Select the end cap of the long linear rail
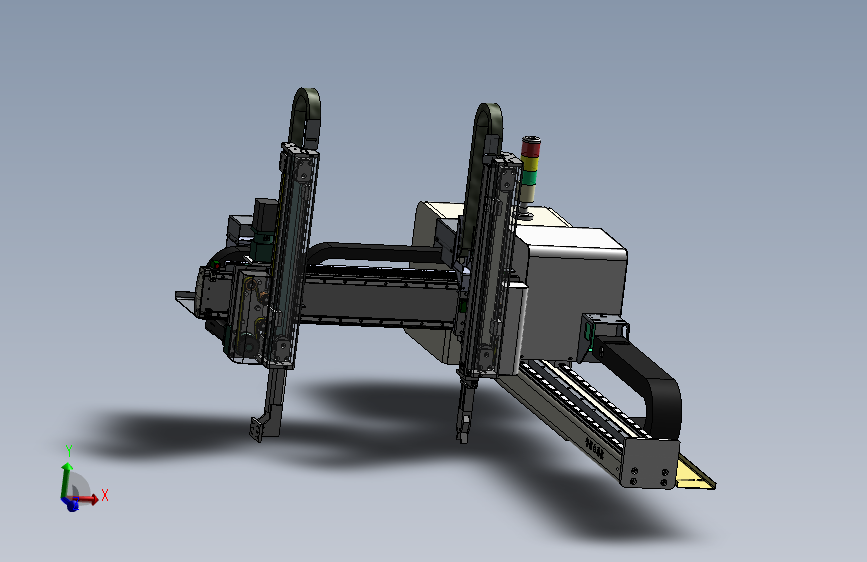 (650, 466)
